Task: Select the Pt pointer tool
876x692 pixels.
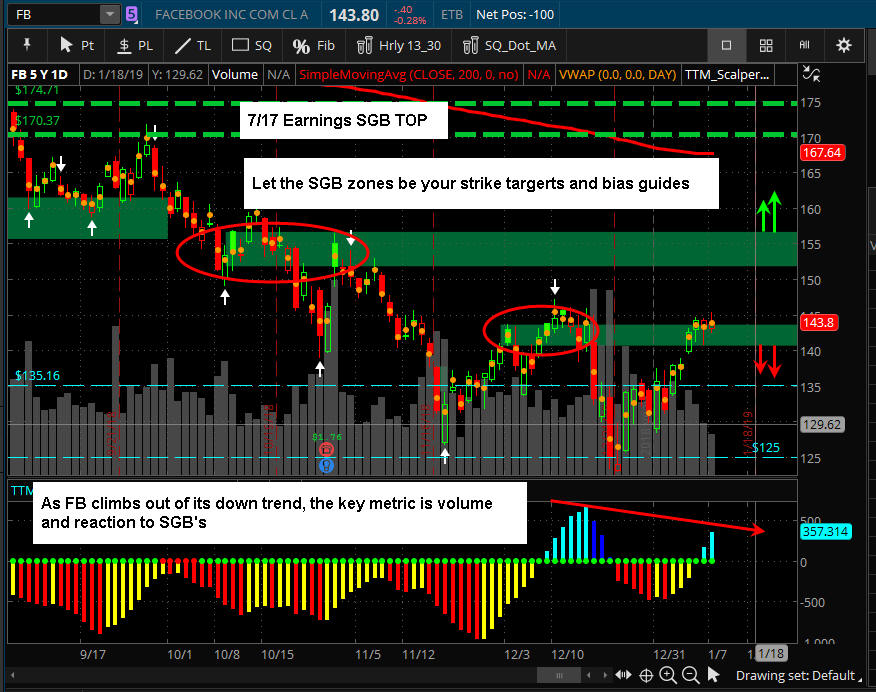Action: (x=77, y=45)
